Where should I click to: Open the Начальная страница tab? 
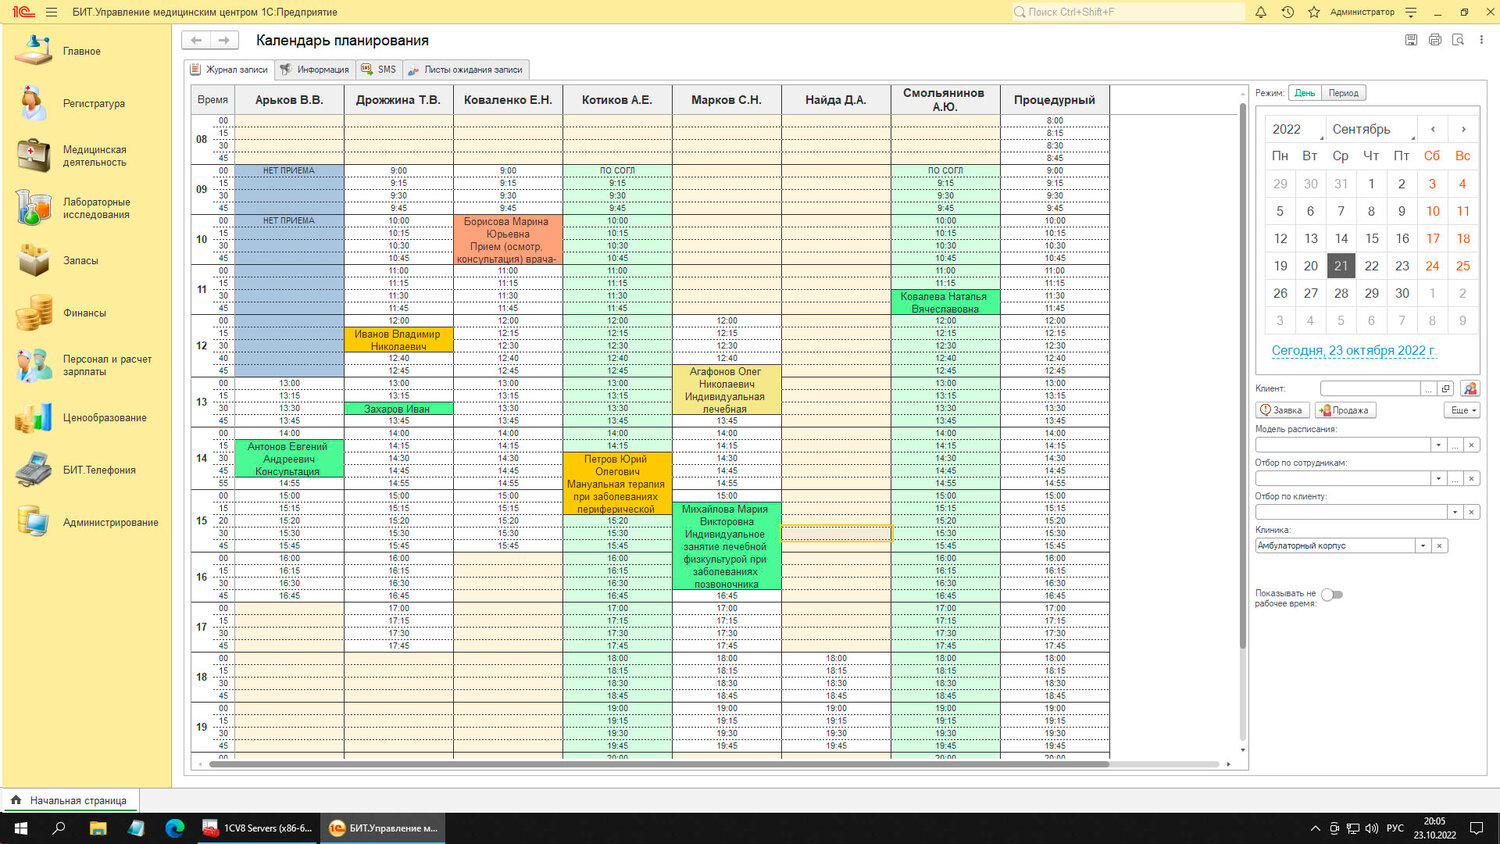[x=70, y=800]
